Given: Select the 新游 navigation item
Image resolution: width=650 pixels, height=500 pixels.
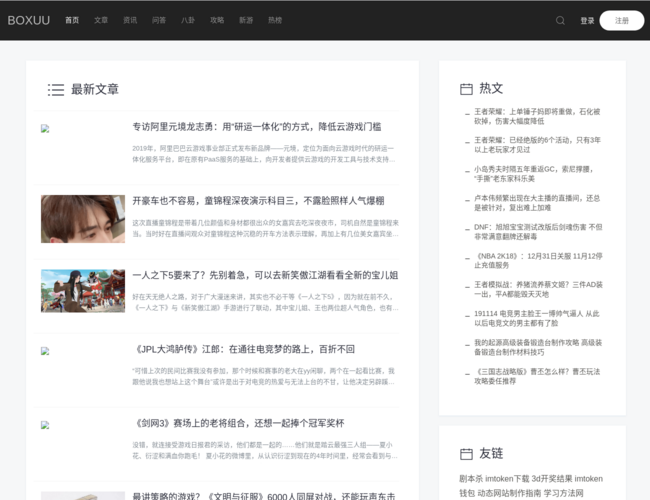Looking at the screenshot, I should 246,20.
